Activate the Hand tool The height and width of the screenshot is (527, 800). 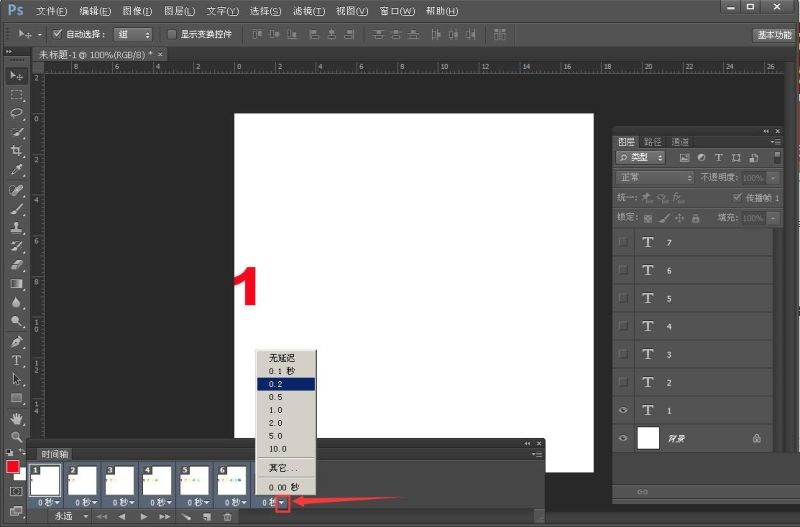pyautogui.click(x=17, y=418)
